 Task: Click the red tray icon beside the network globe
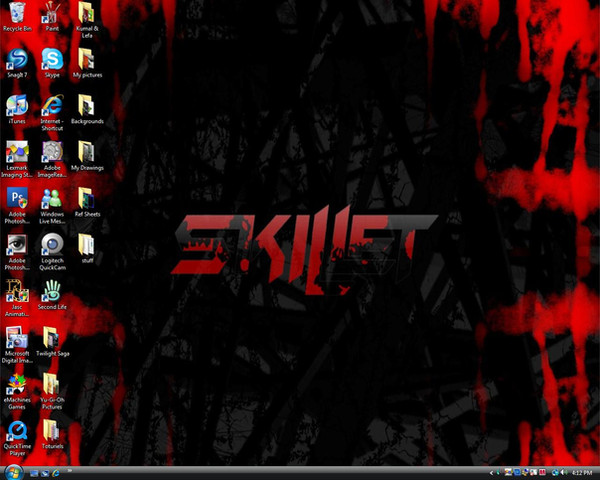[x=542, y=473]
